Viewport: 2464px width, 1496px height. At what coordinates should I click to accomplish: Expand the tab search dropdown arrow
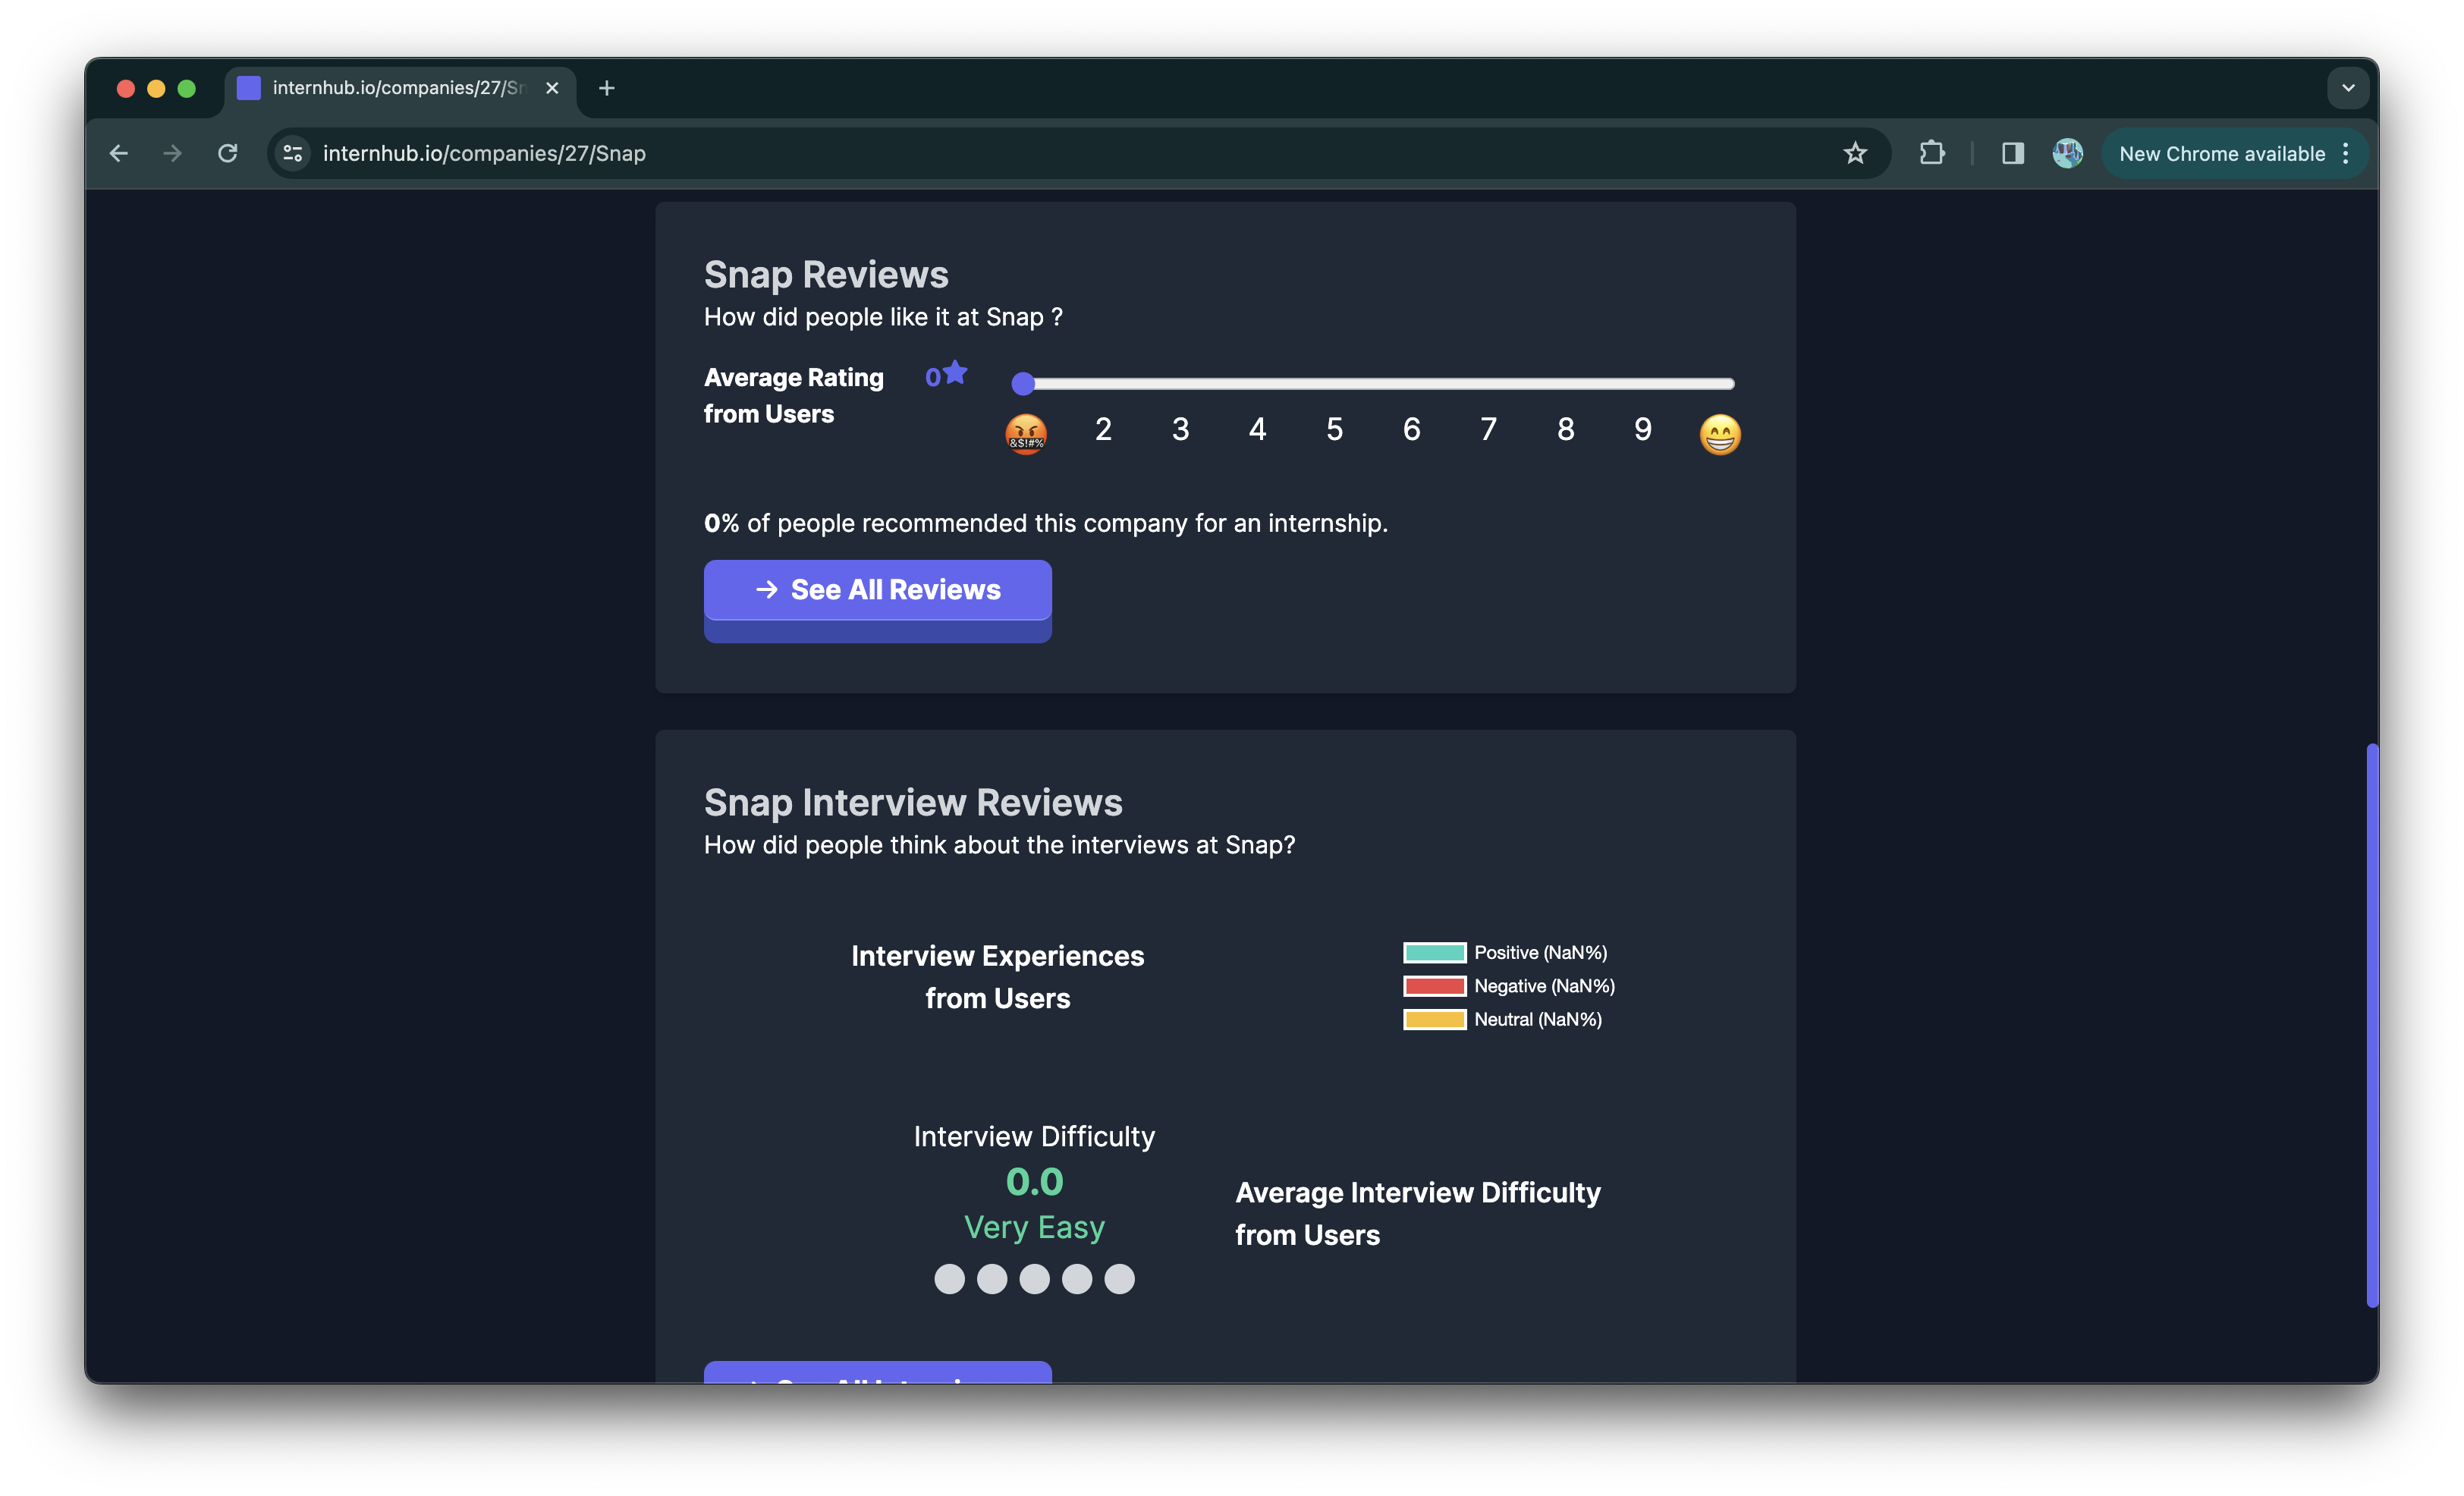tap(2348, 88)
